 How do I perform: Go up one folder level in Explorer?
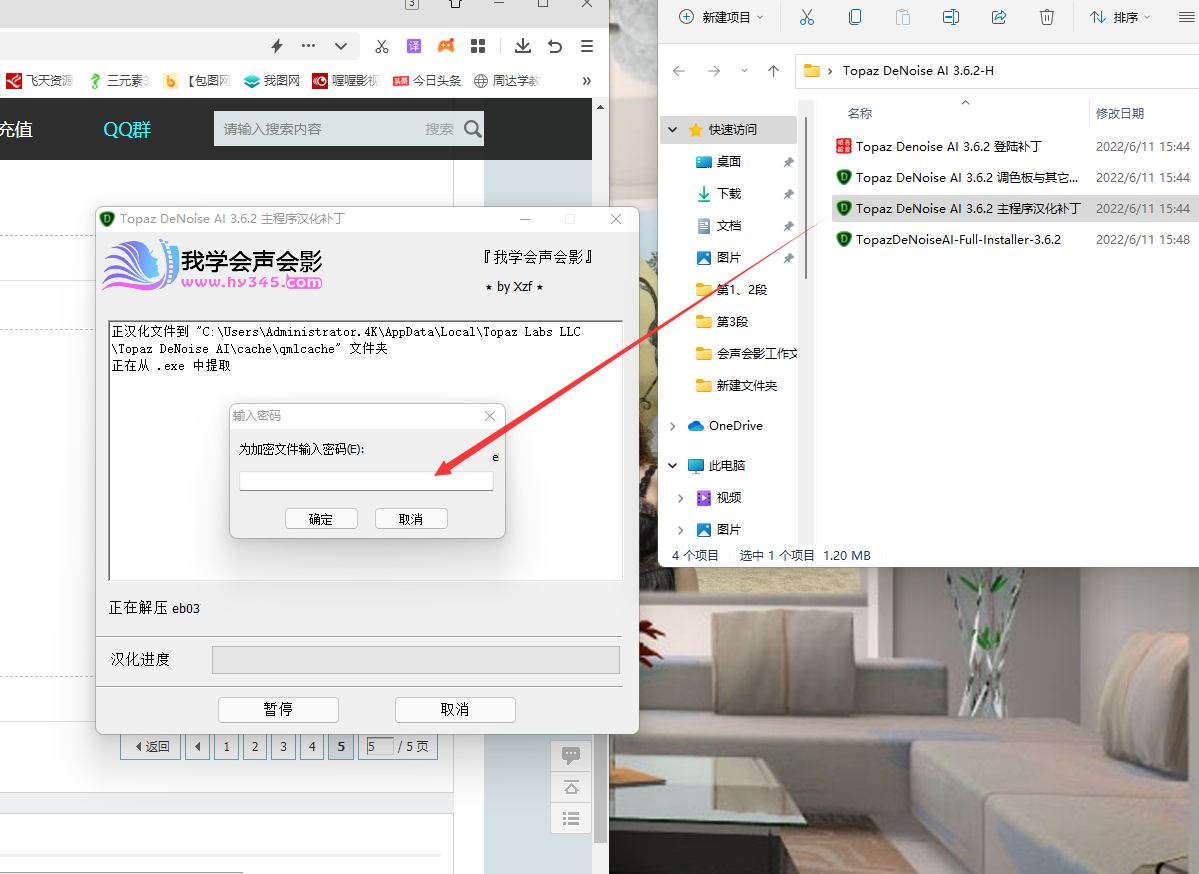(x=773, y=71)
